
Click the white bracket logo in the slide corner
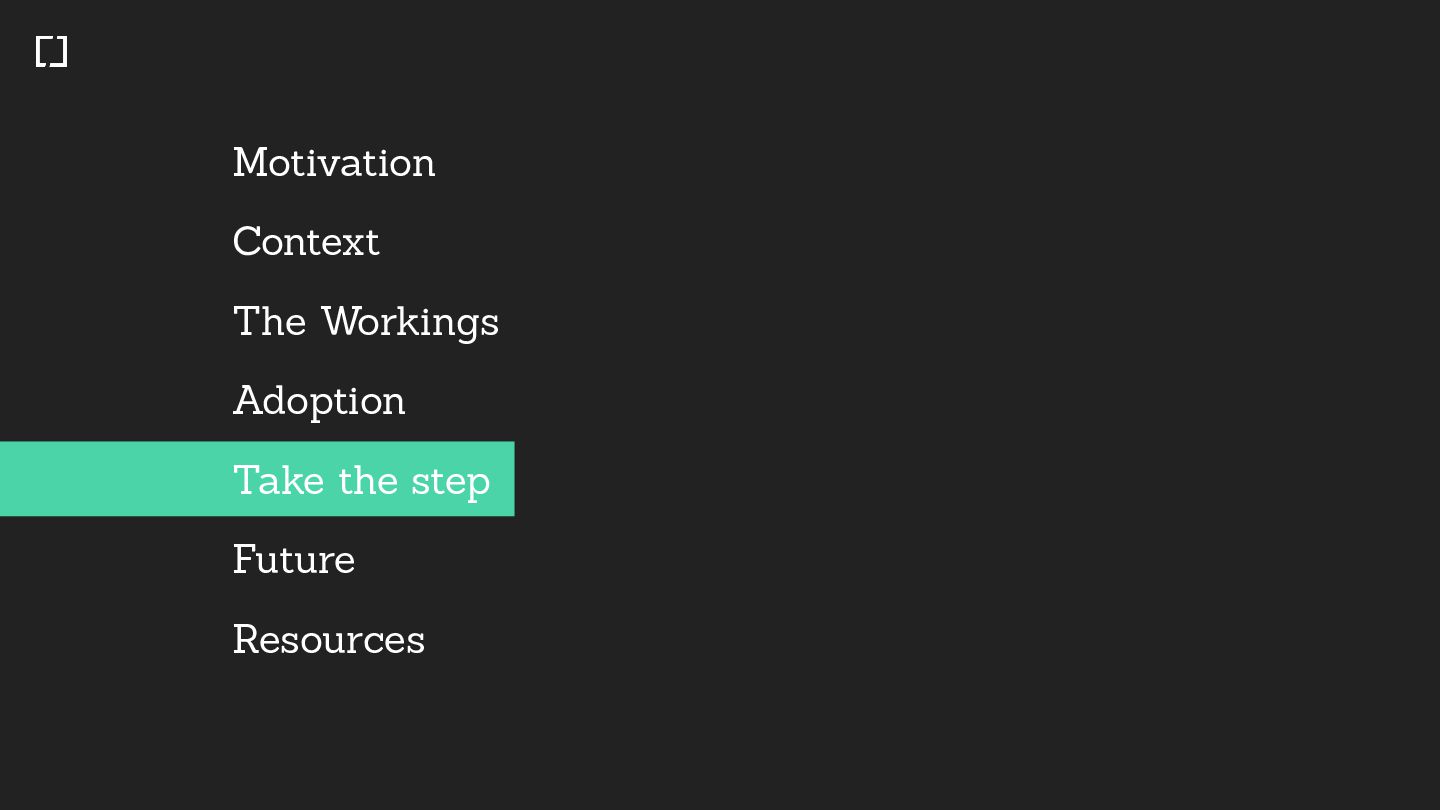tap(51, 52)
